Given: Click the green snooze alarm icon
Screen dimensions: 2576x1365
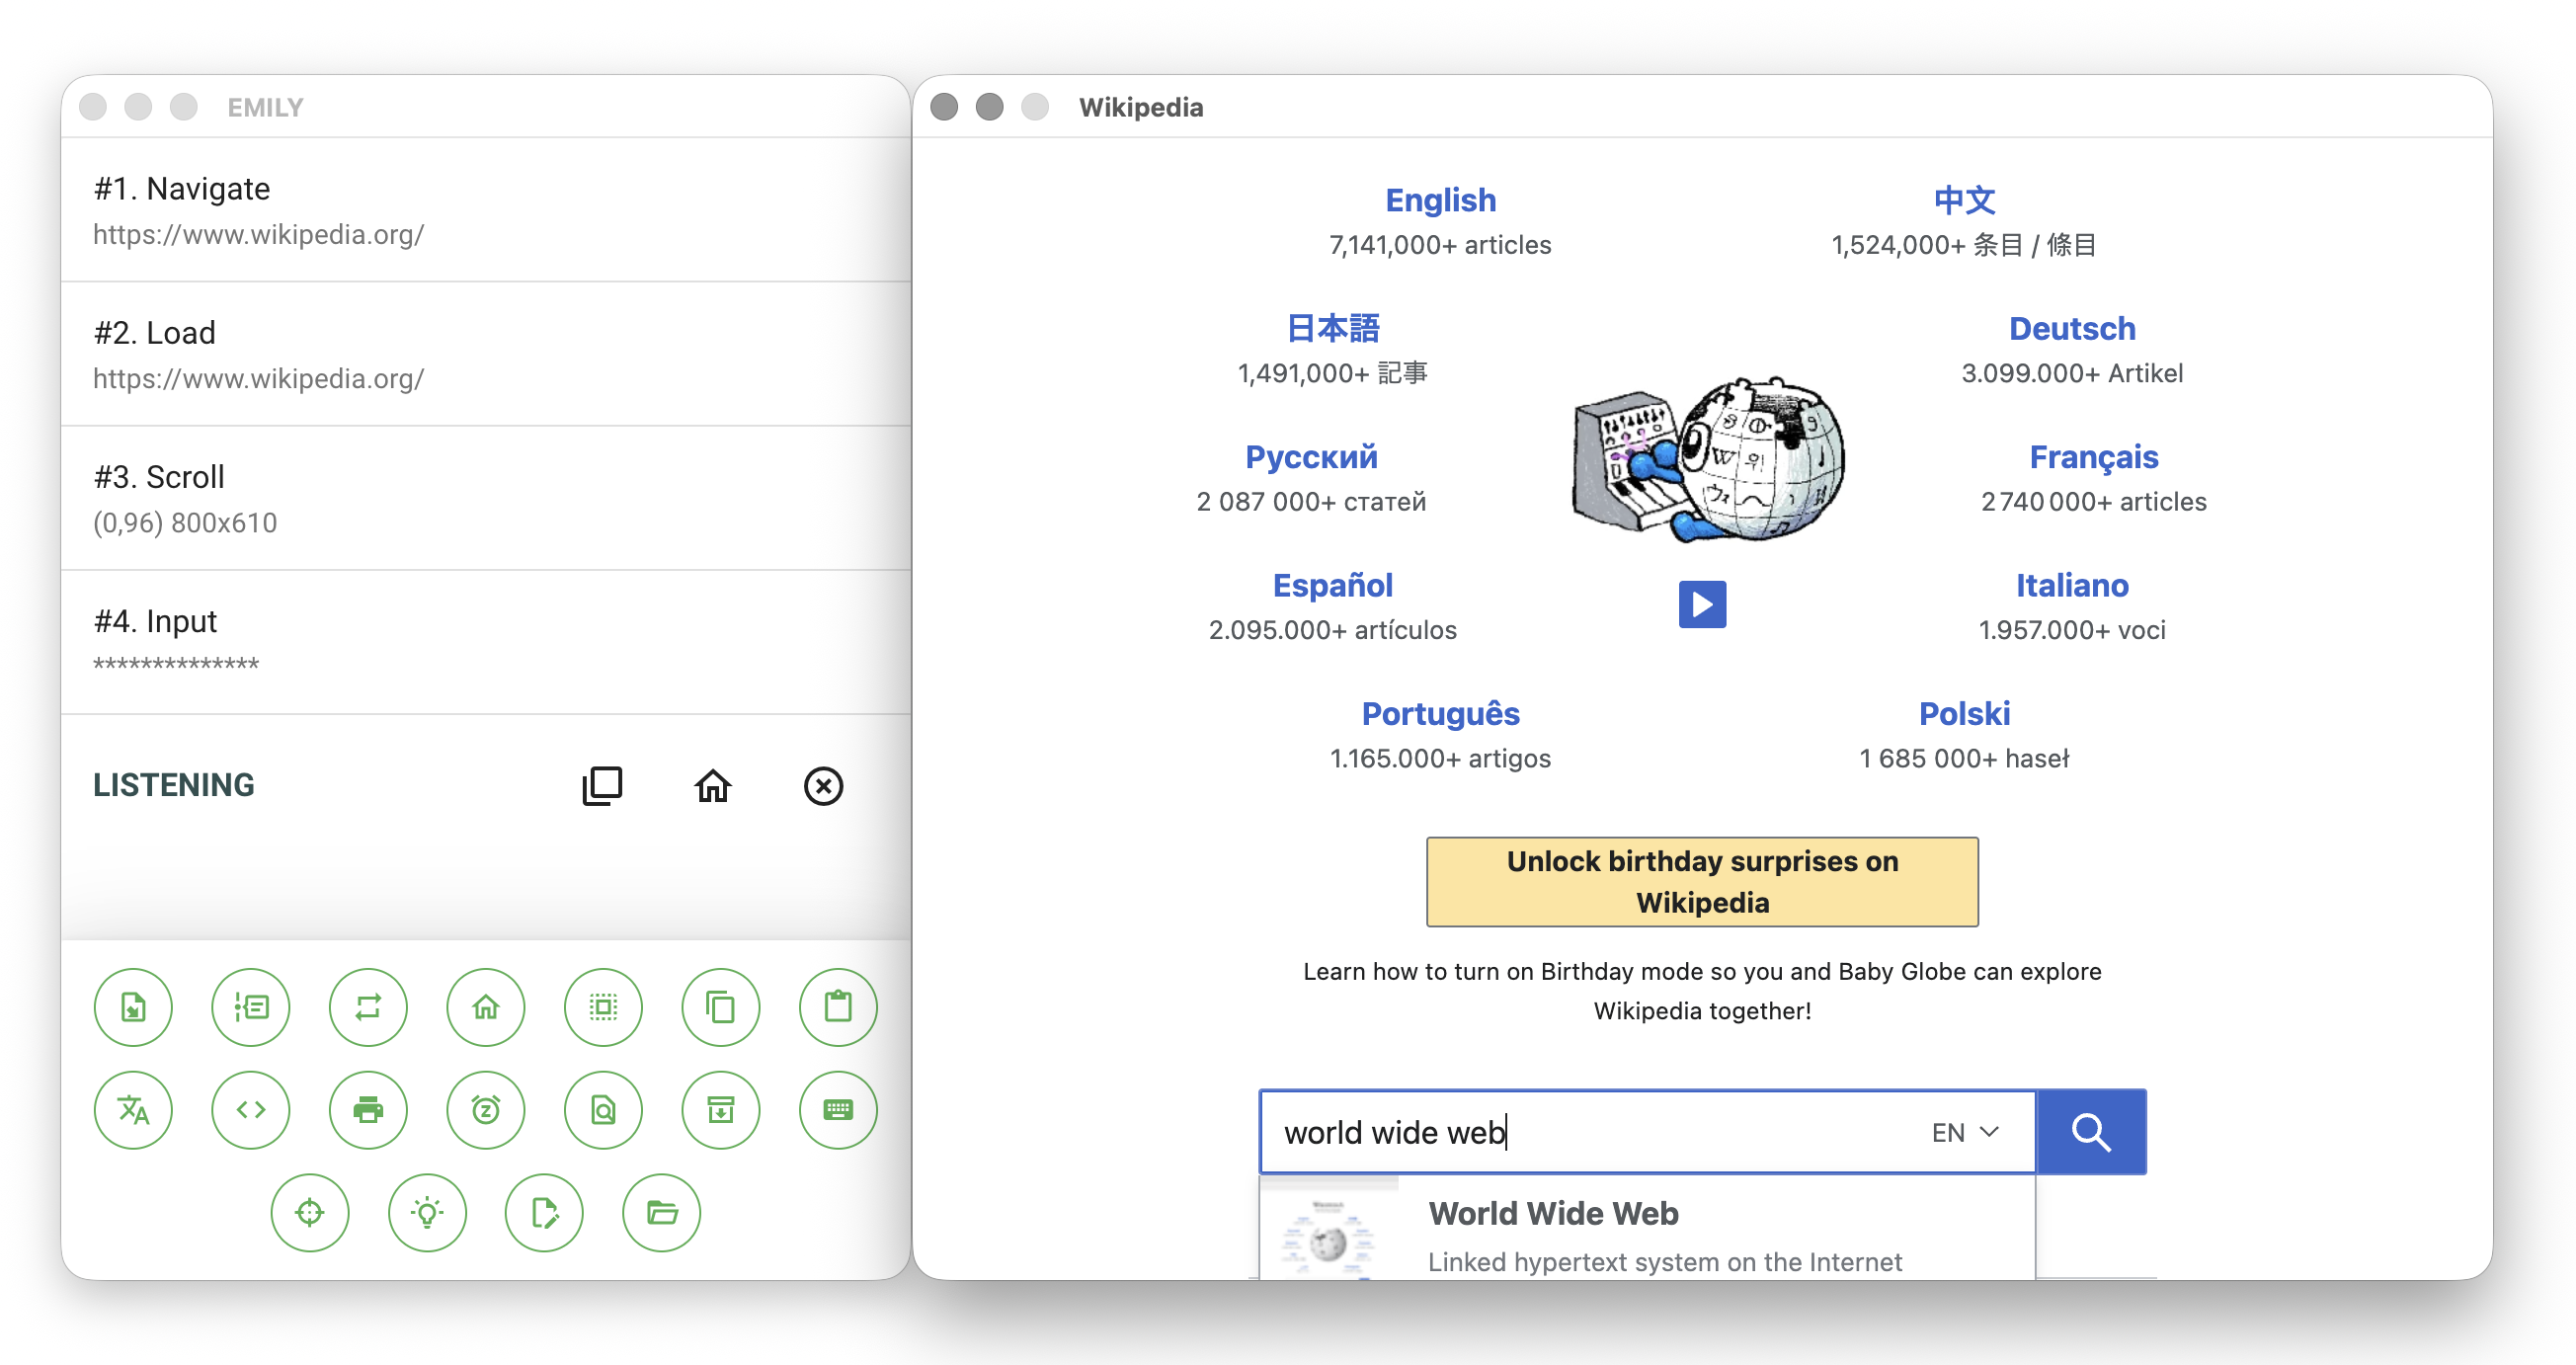Looking at the screenshot, I should coord(486,1110).
